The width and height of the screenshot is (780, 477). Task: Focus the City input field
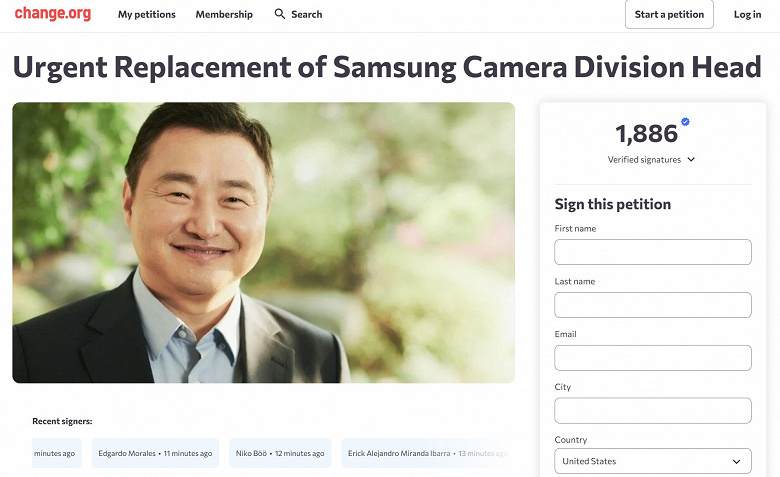[x=653, y=410]
